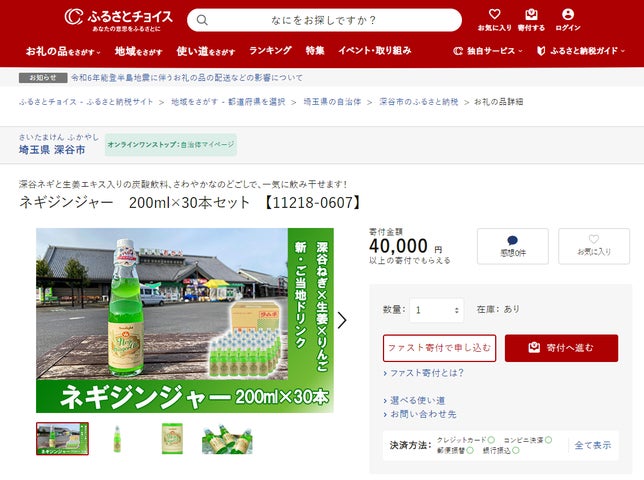Viewport: 644px width, 480px height.
Task: Click the 在庫: あり stock status
Action: (498, 309)
